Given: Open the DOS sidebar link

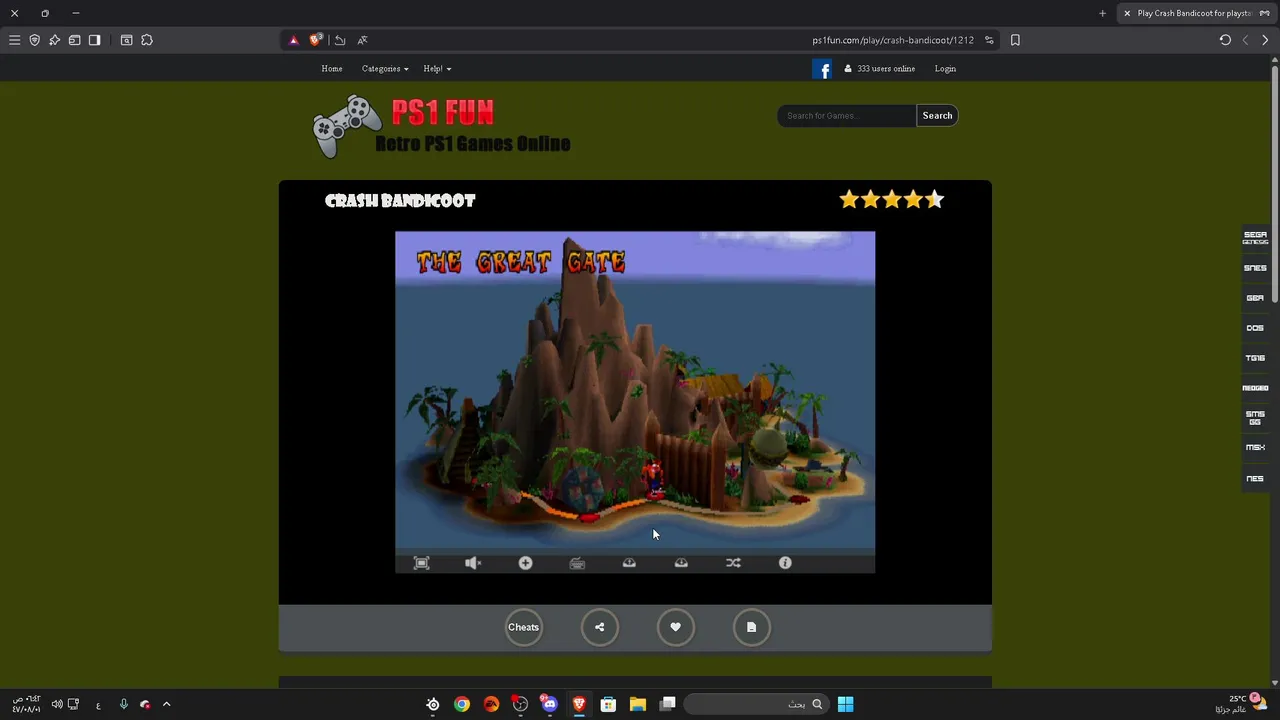Looking at the screenshot, I should [x=1255, y=328].
